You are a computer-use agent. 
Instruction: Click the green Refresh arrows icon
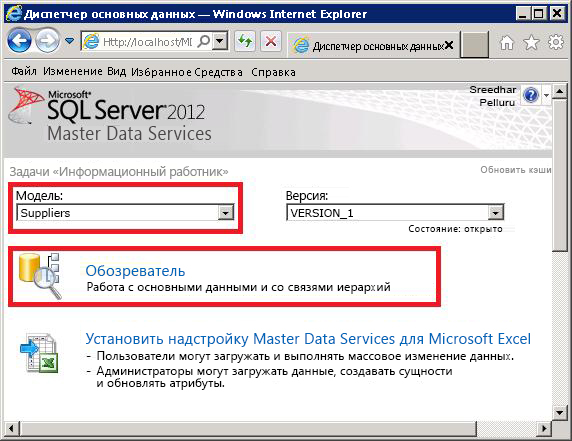(x=244, y=41)
